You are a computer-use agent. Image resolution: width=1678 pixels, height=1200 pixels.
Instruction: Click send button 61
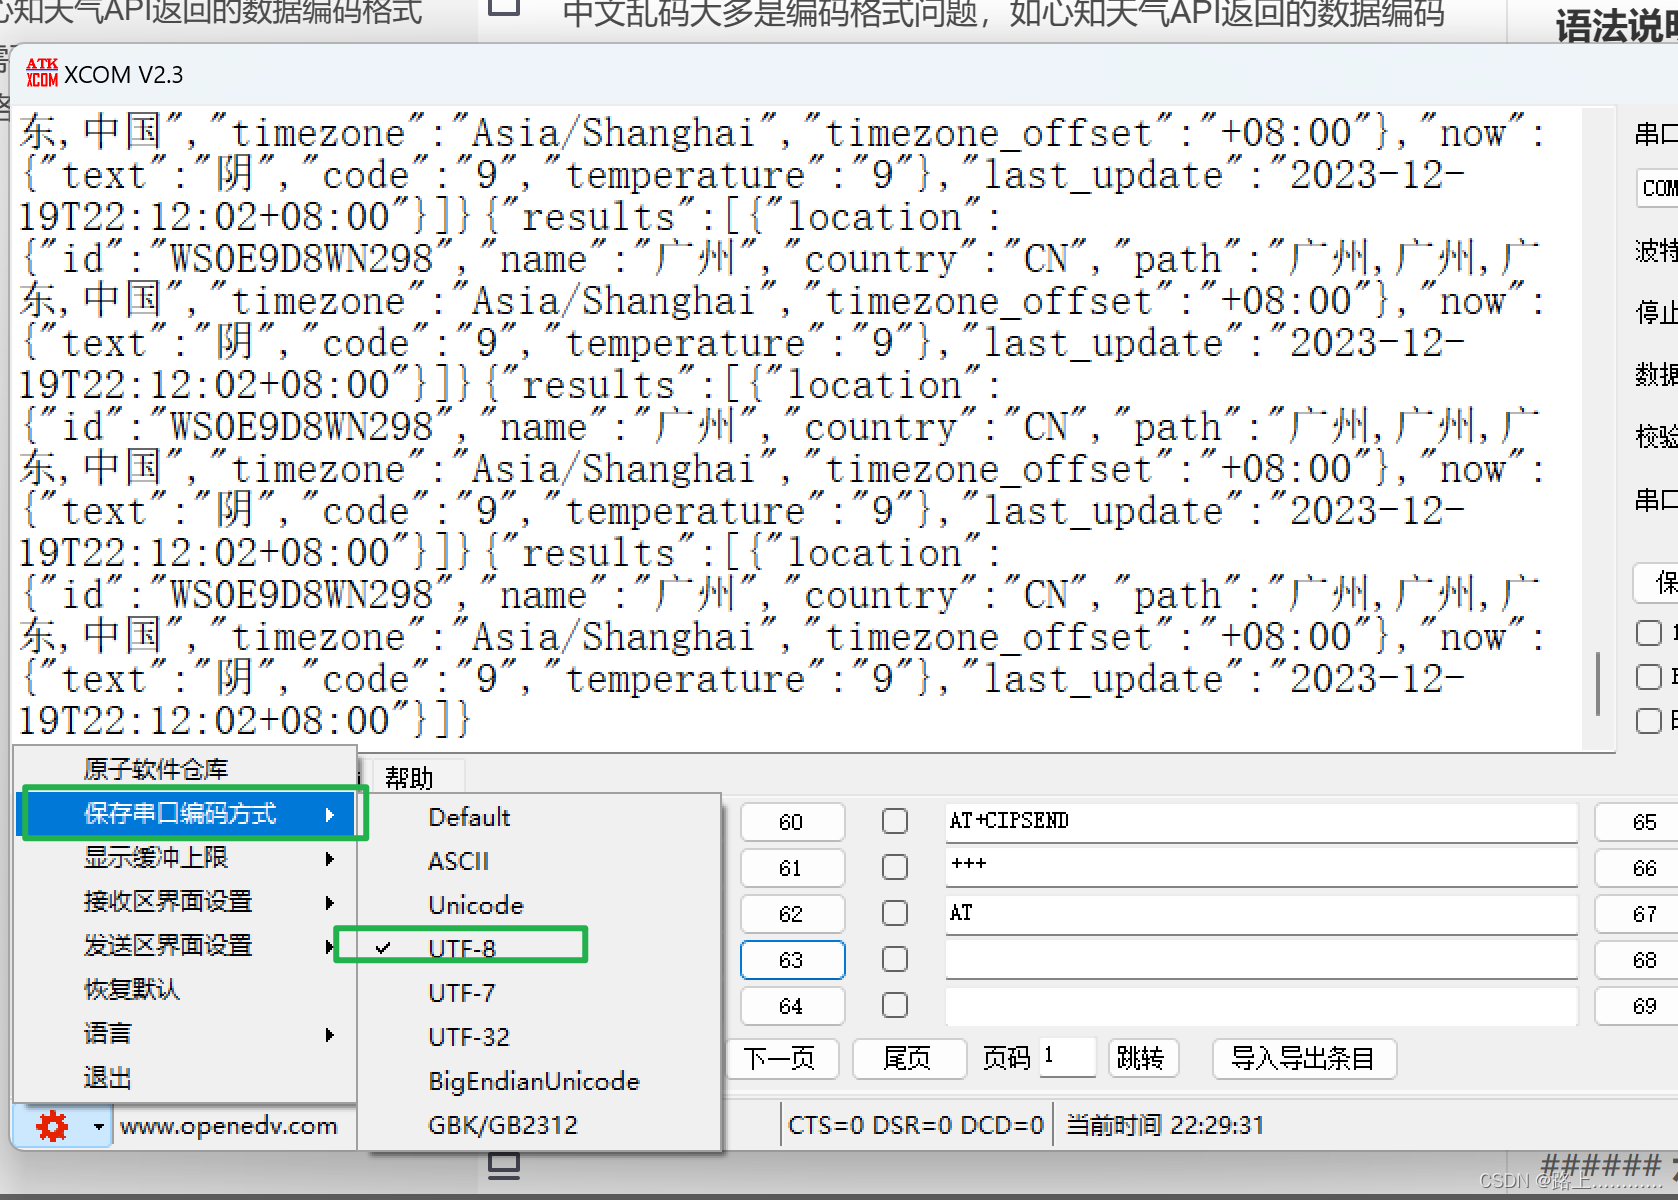[792, 868]
